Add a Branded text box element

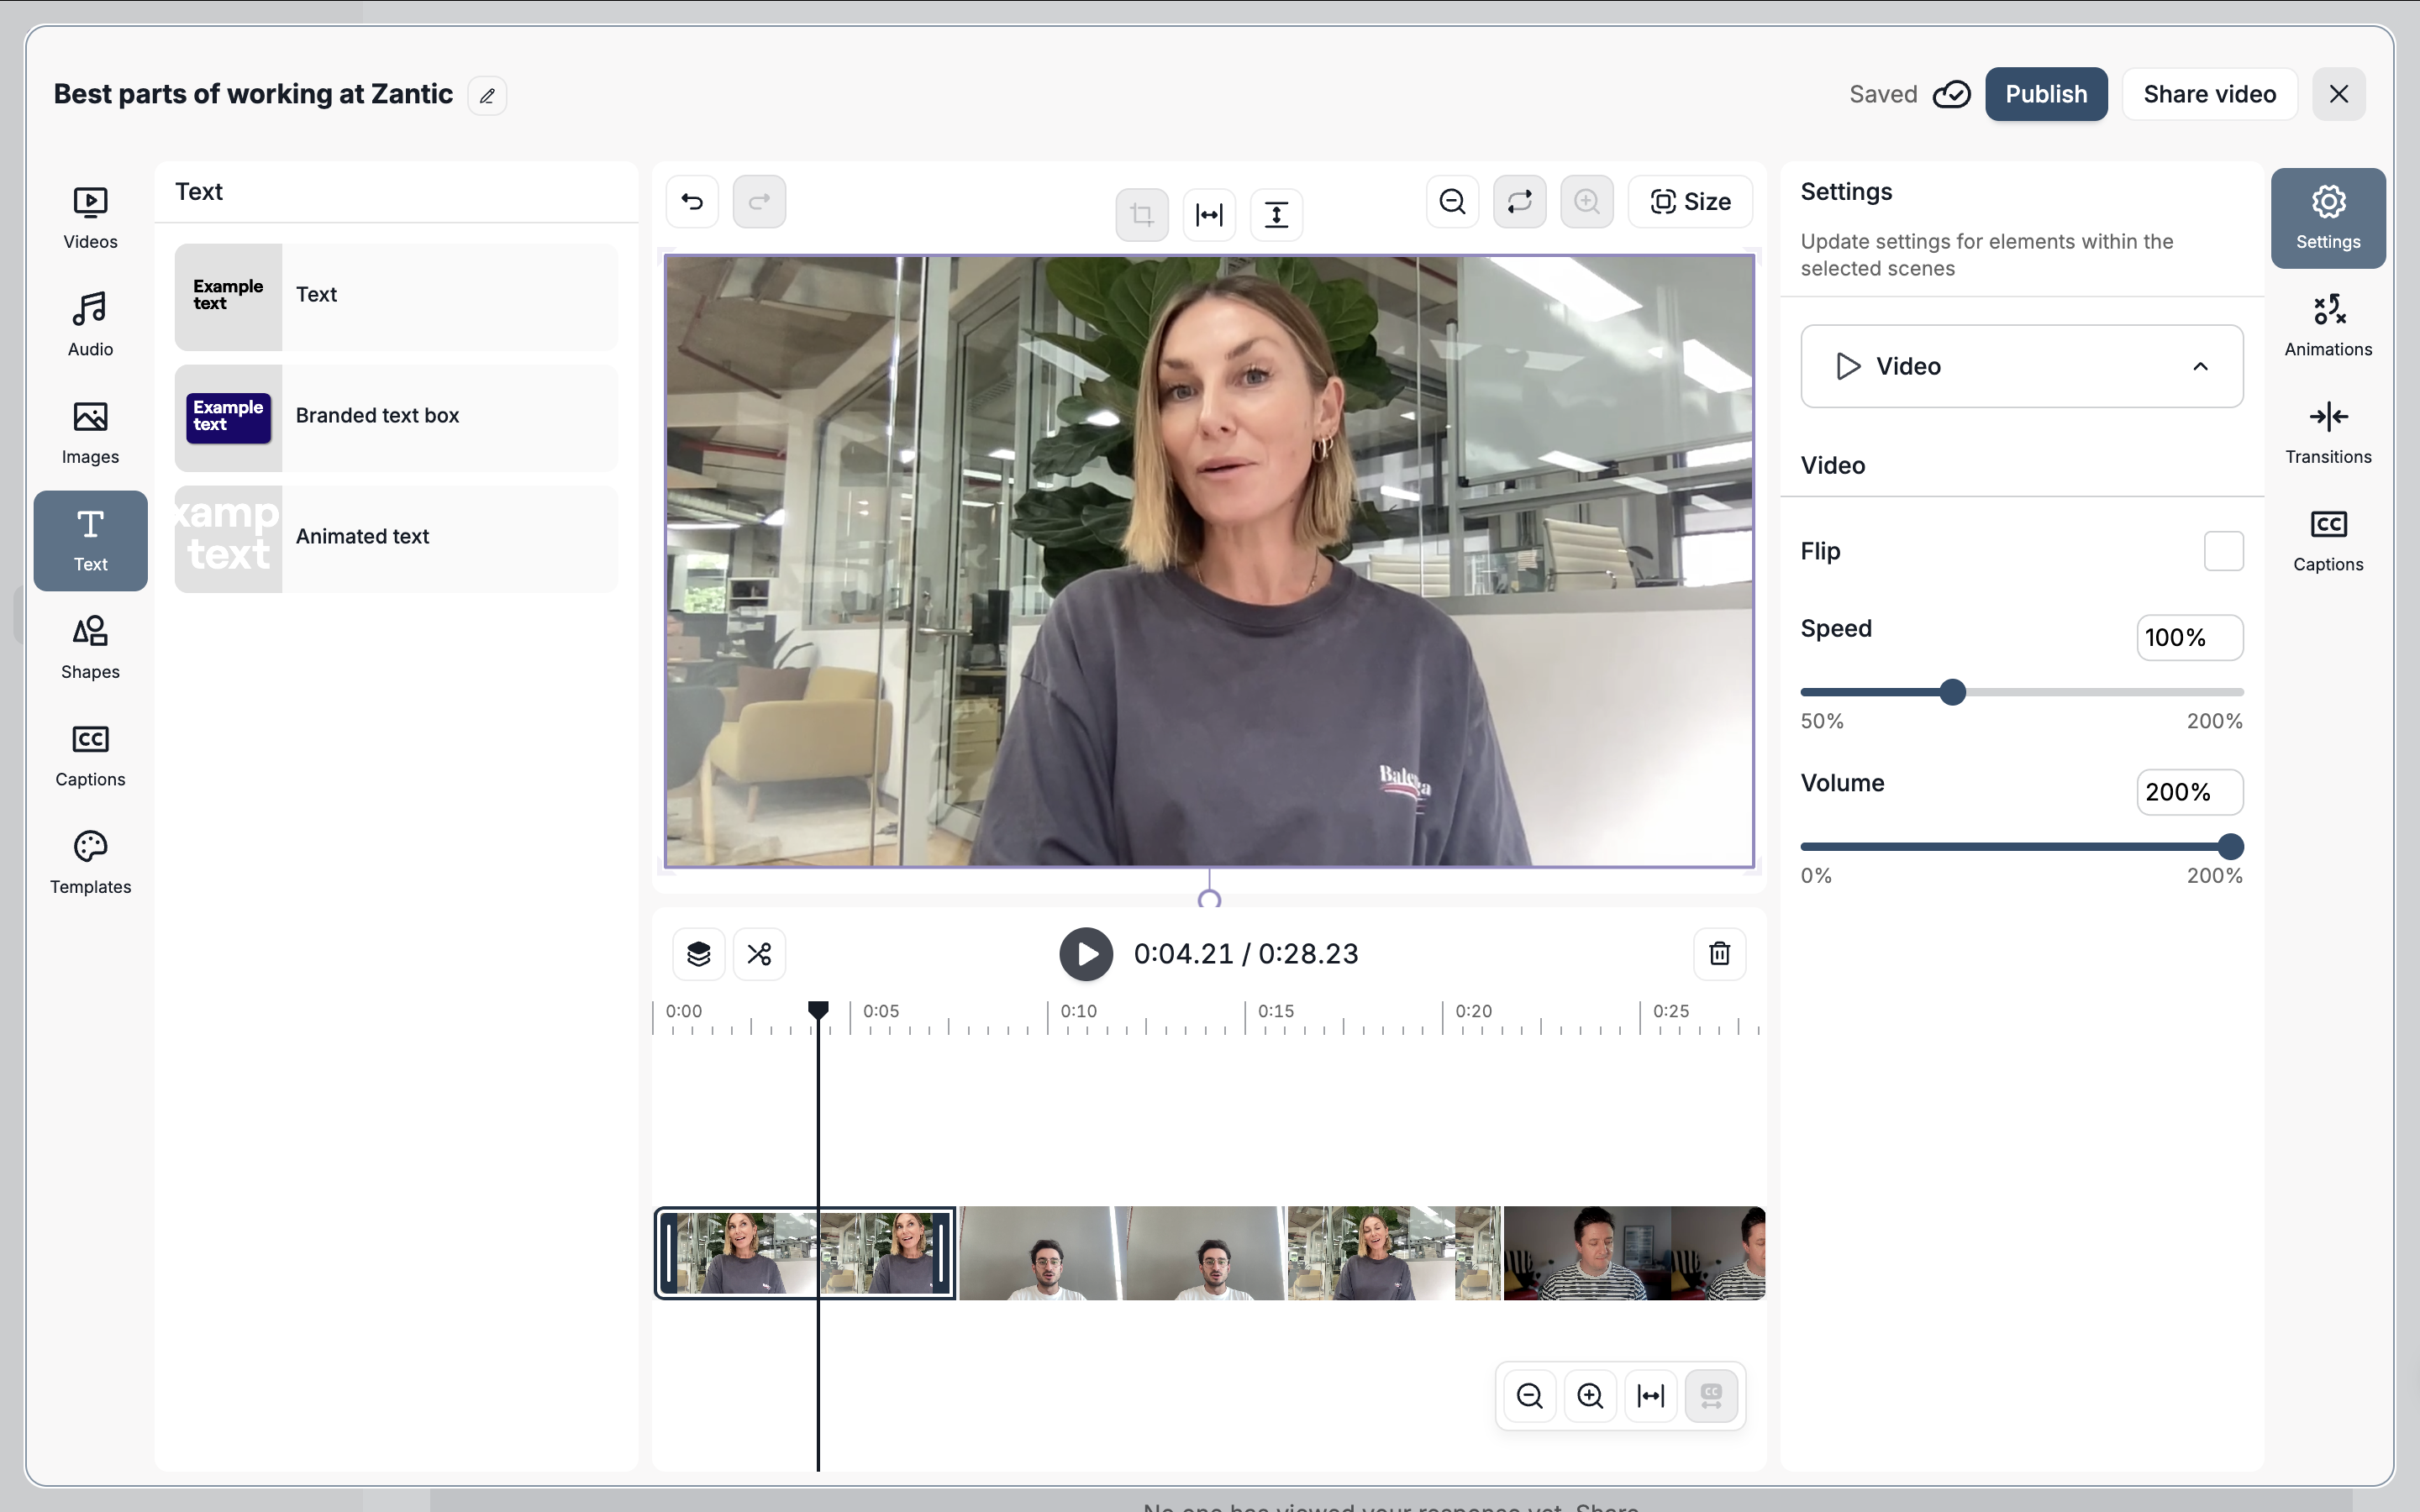[x=396, y=417]
